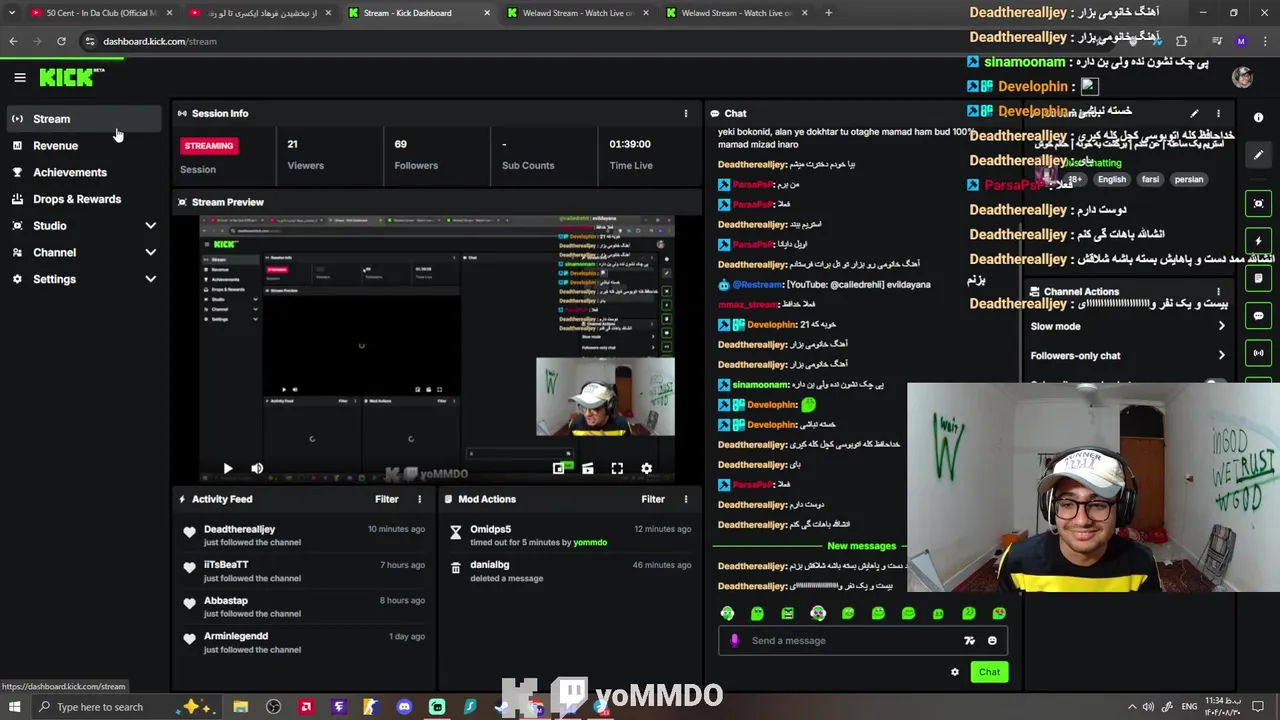Toggle the activity feed lightning widget
Screen dimensions: 1280x720
(1258, 241)
